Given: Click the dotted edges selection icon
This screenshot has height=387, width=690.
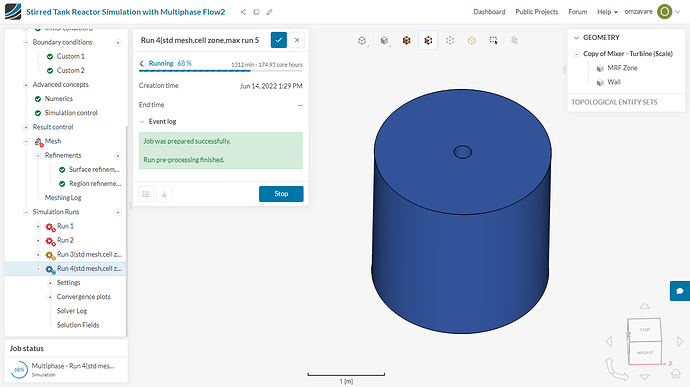Looking at the screenshot, I should pos(450,41).
